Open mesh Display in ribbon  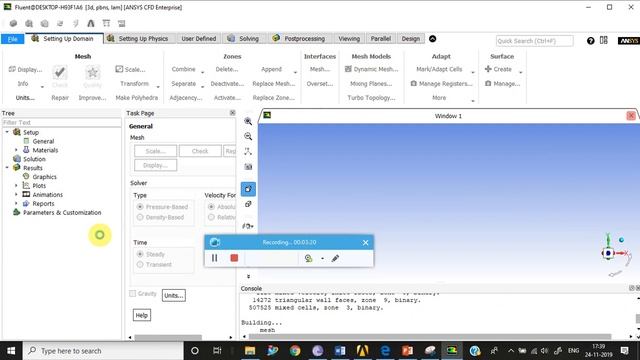click(25, 69)
